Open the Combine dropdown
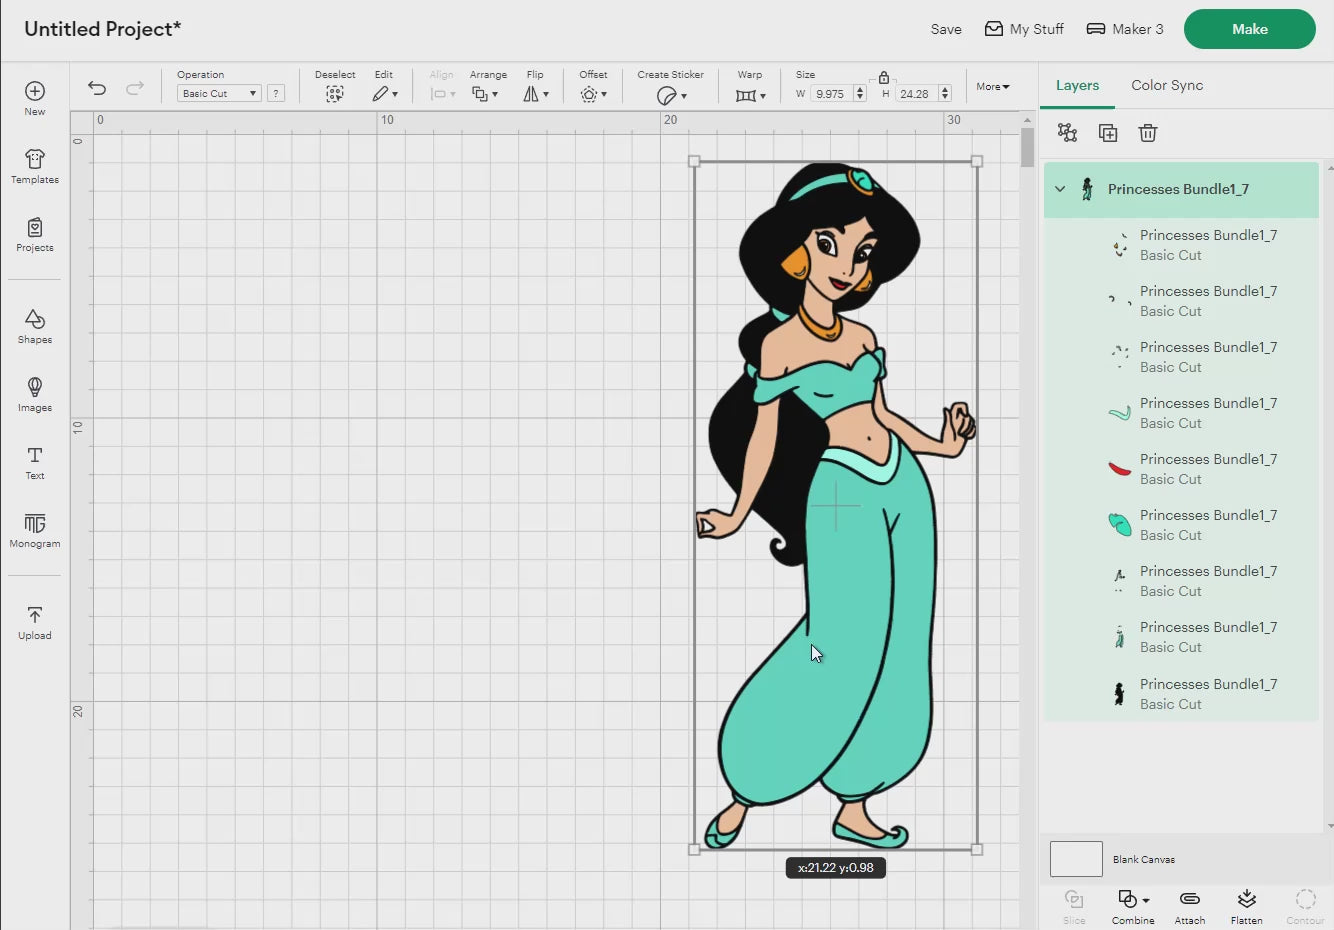The width and height of the screenshot is (1334, 930). 1133,906
